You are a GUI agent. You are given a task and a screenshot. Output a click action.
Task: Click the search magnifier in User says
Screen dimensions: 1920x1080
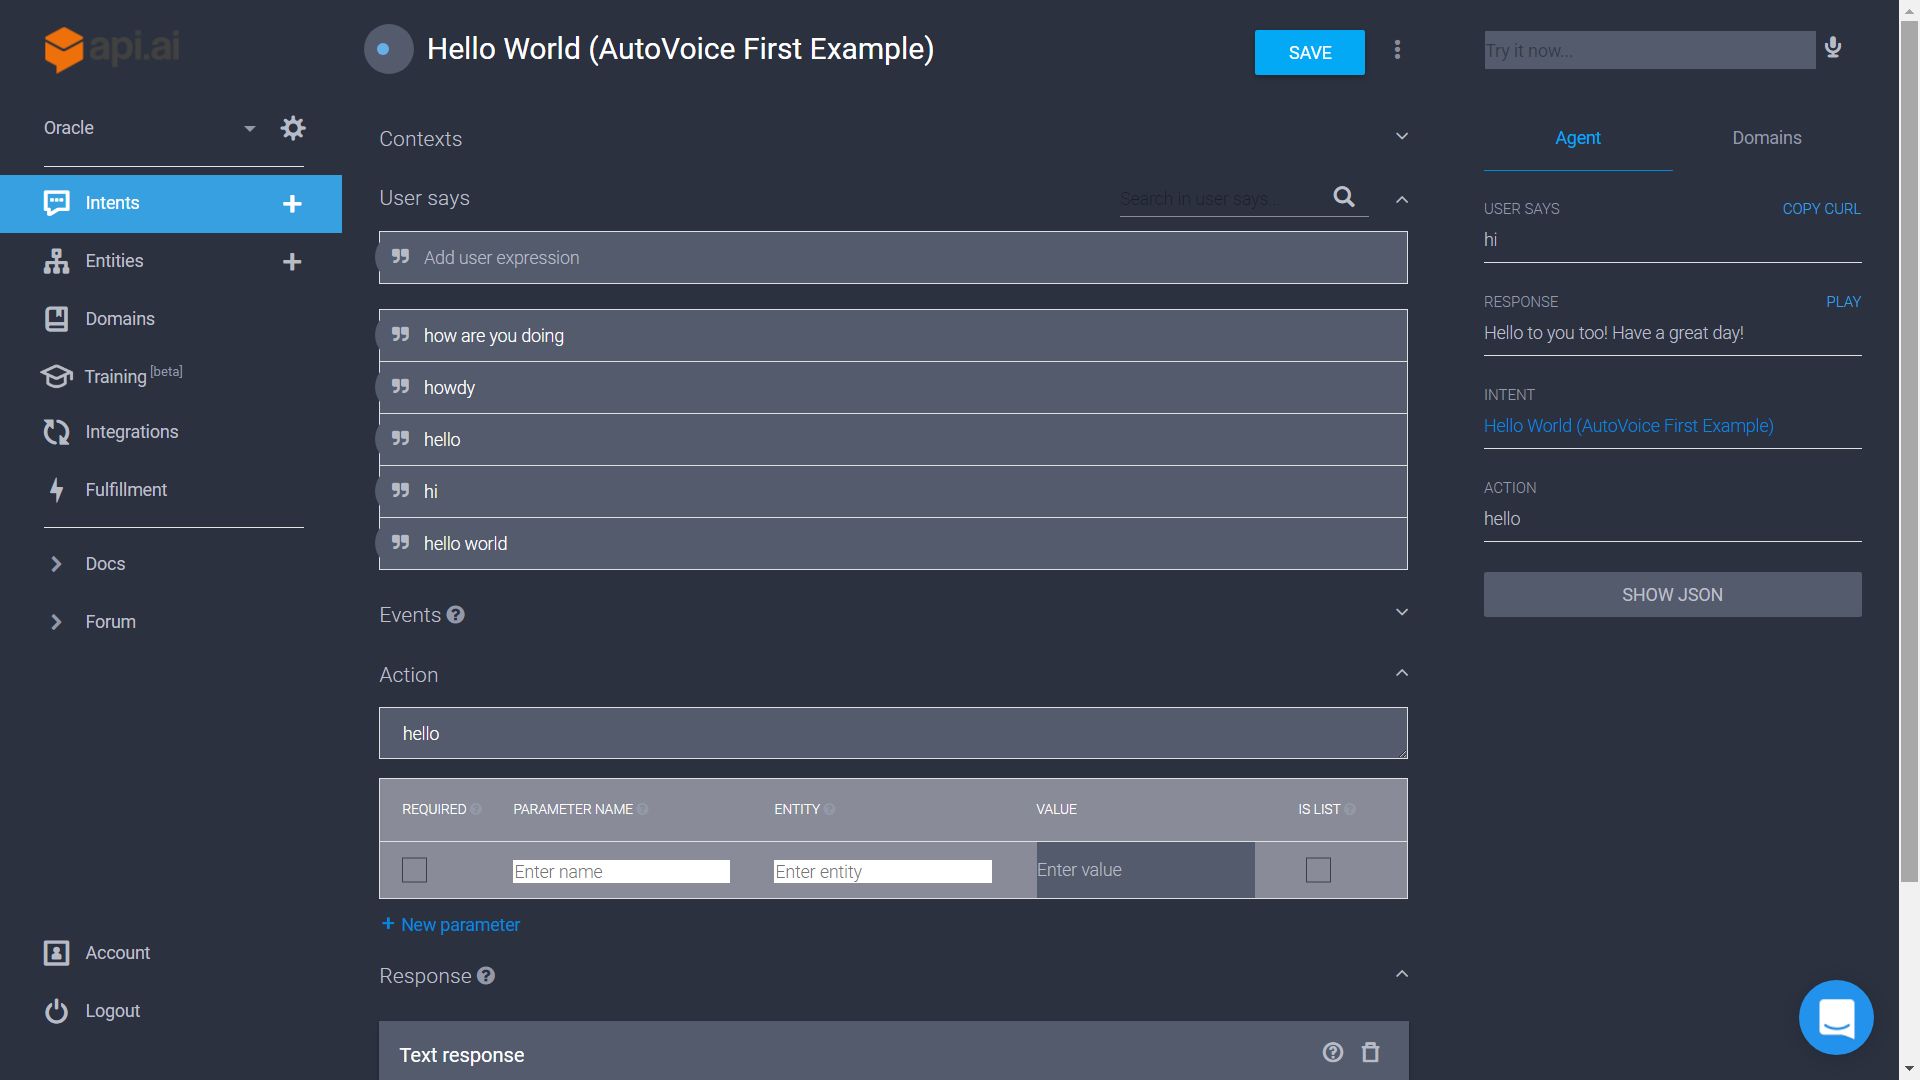point(1344,197)
